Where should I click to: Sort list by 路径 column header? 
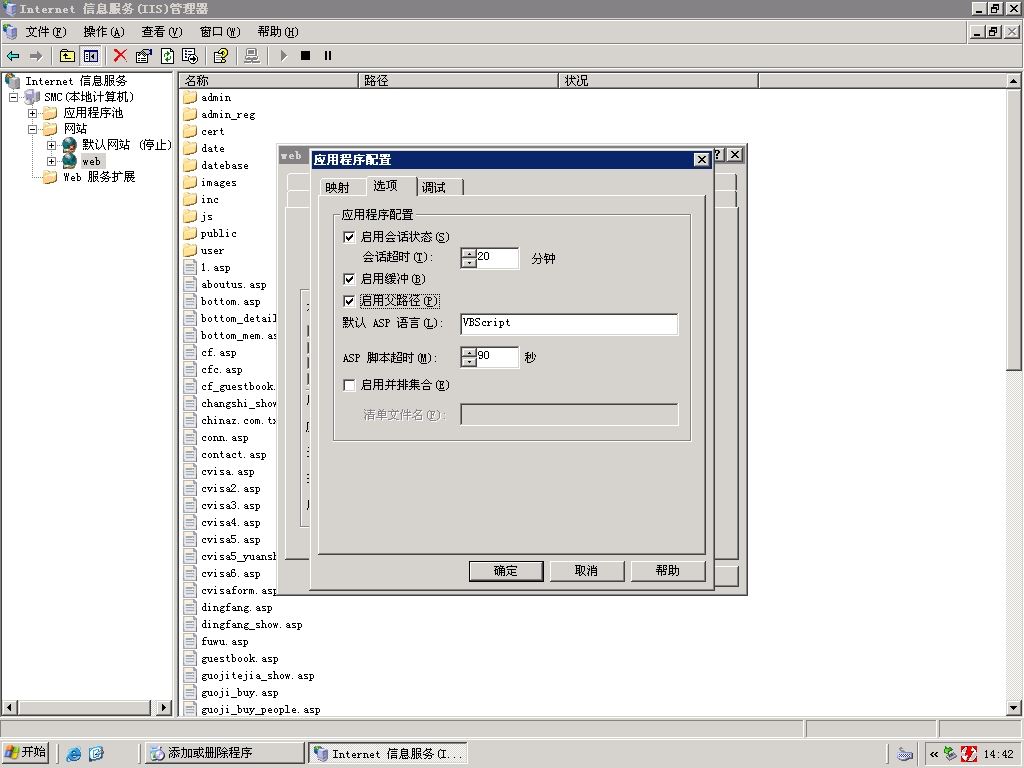click(x=458, y=80)
